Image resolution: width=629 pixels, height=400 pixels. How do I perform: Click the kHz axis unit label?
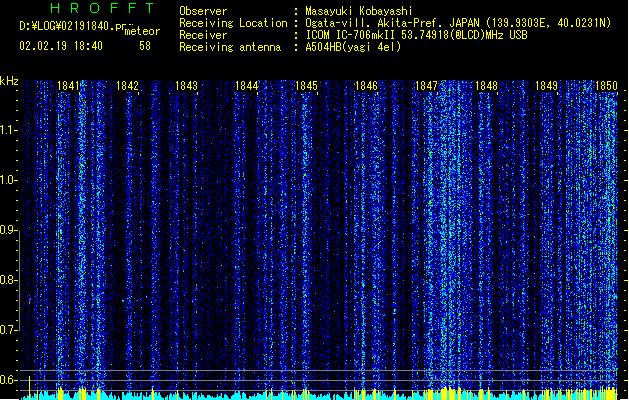click(x=9, y=81)
